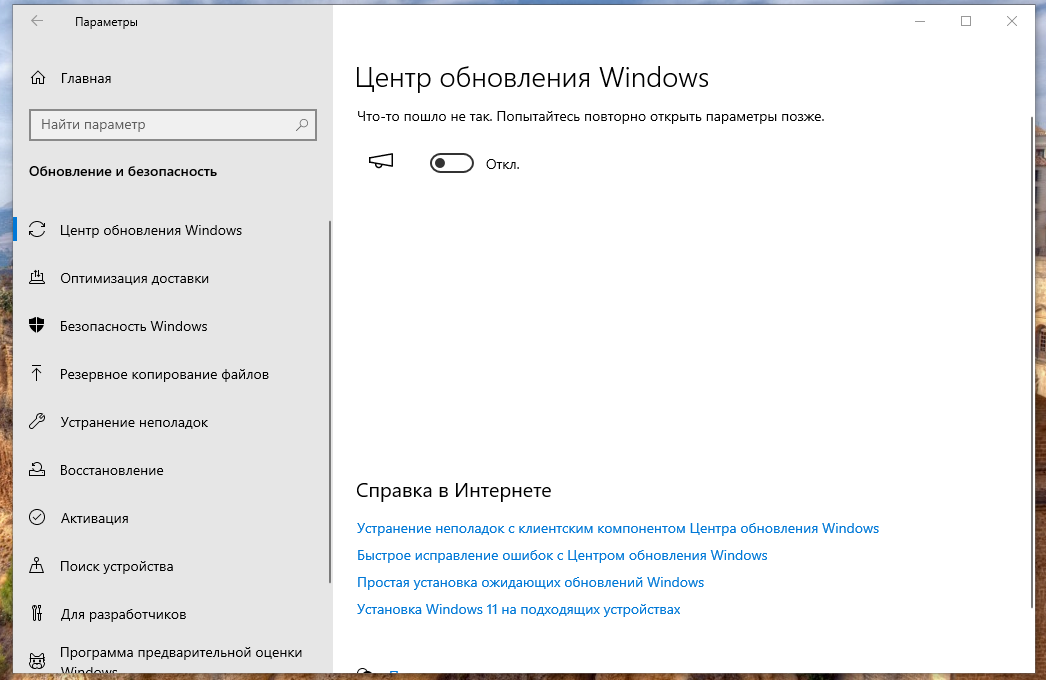The height and width of the screenshot is (680, 1046).
Task: Open link Устранение неполадок с клиентским компонентом
Action: click(618, 529)
